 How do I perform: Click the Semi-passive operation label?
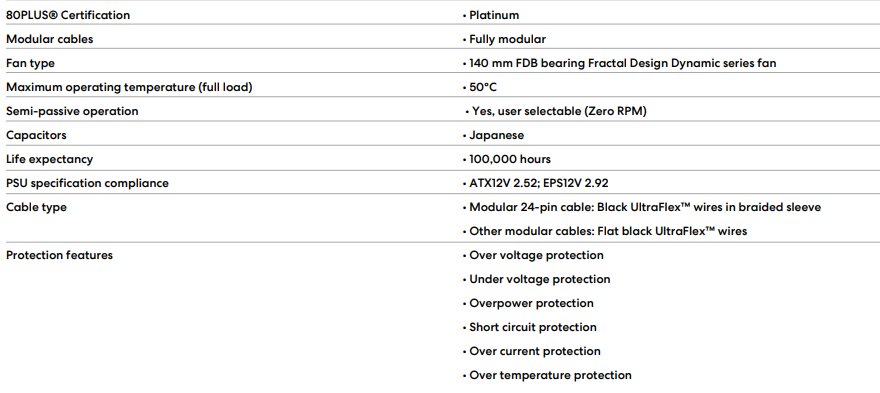pyautogui.click(x=72, y=111)
